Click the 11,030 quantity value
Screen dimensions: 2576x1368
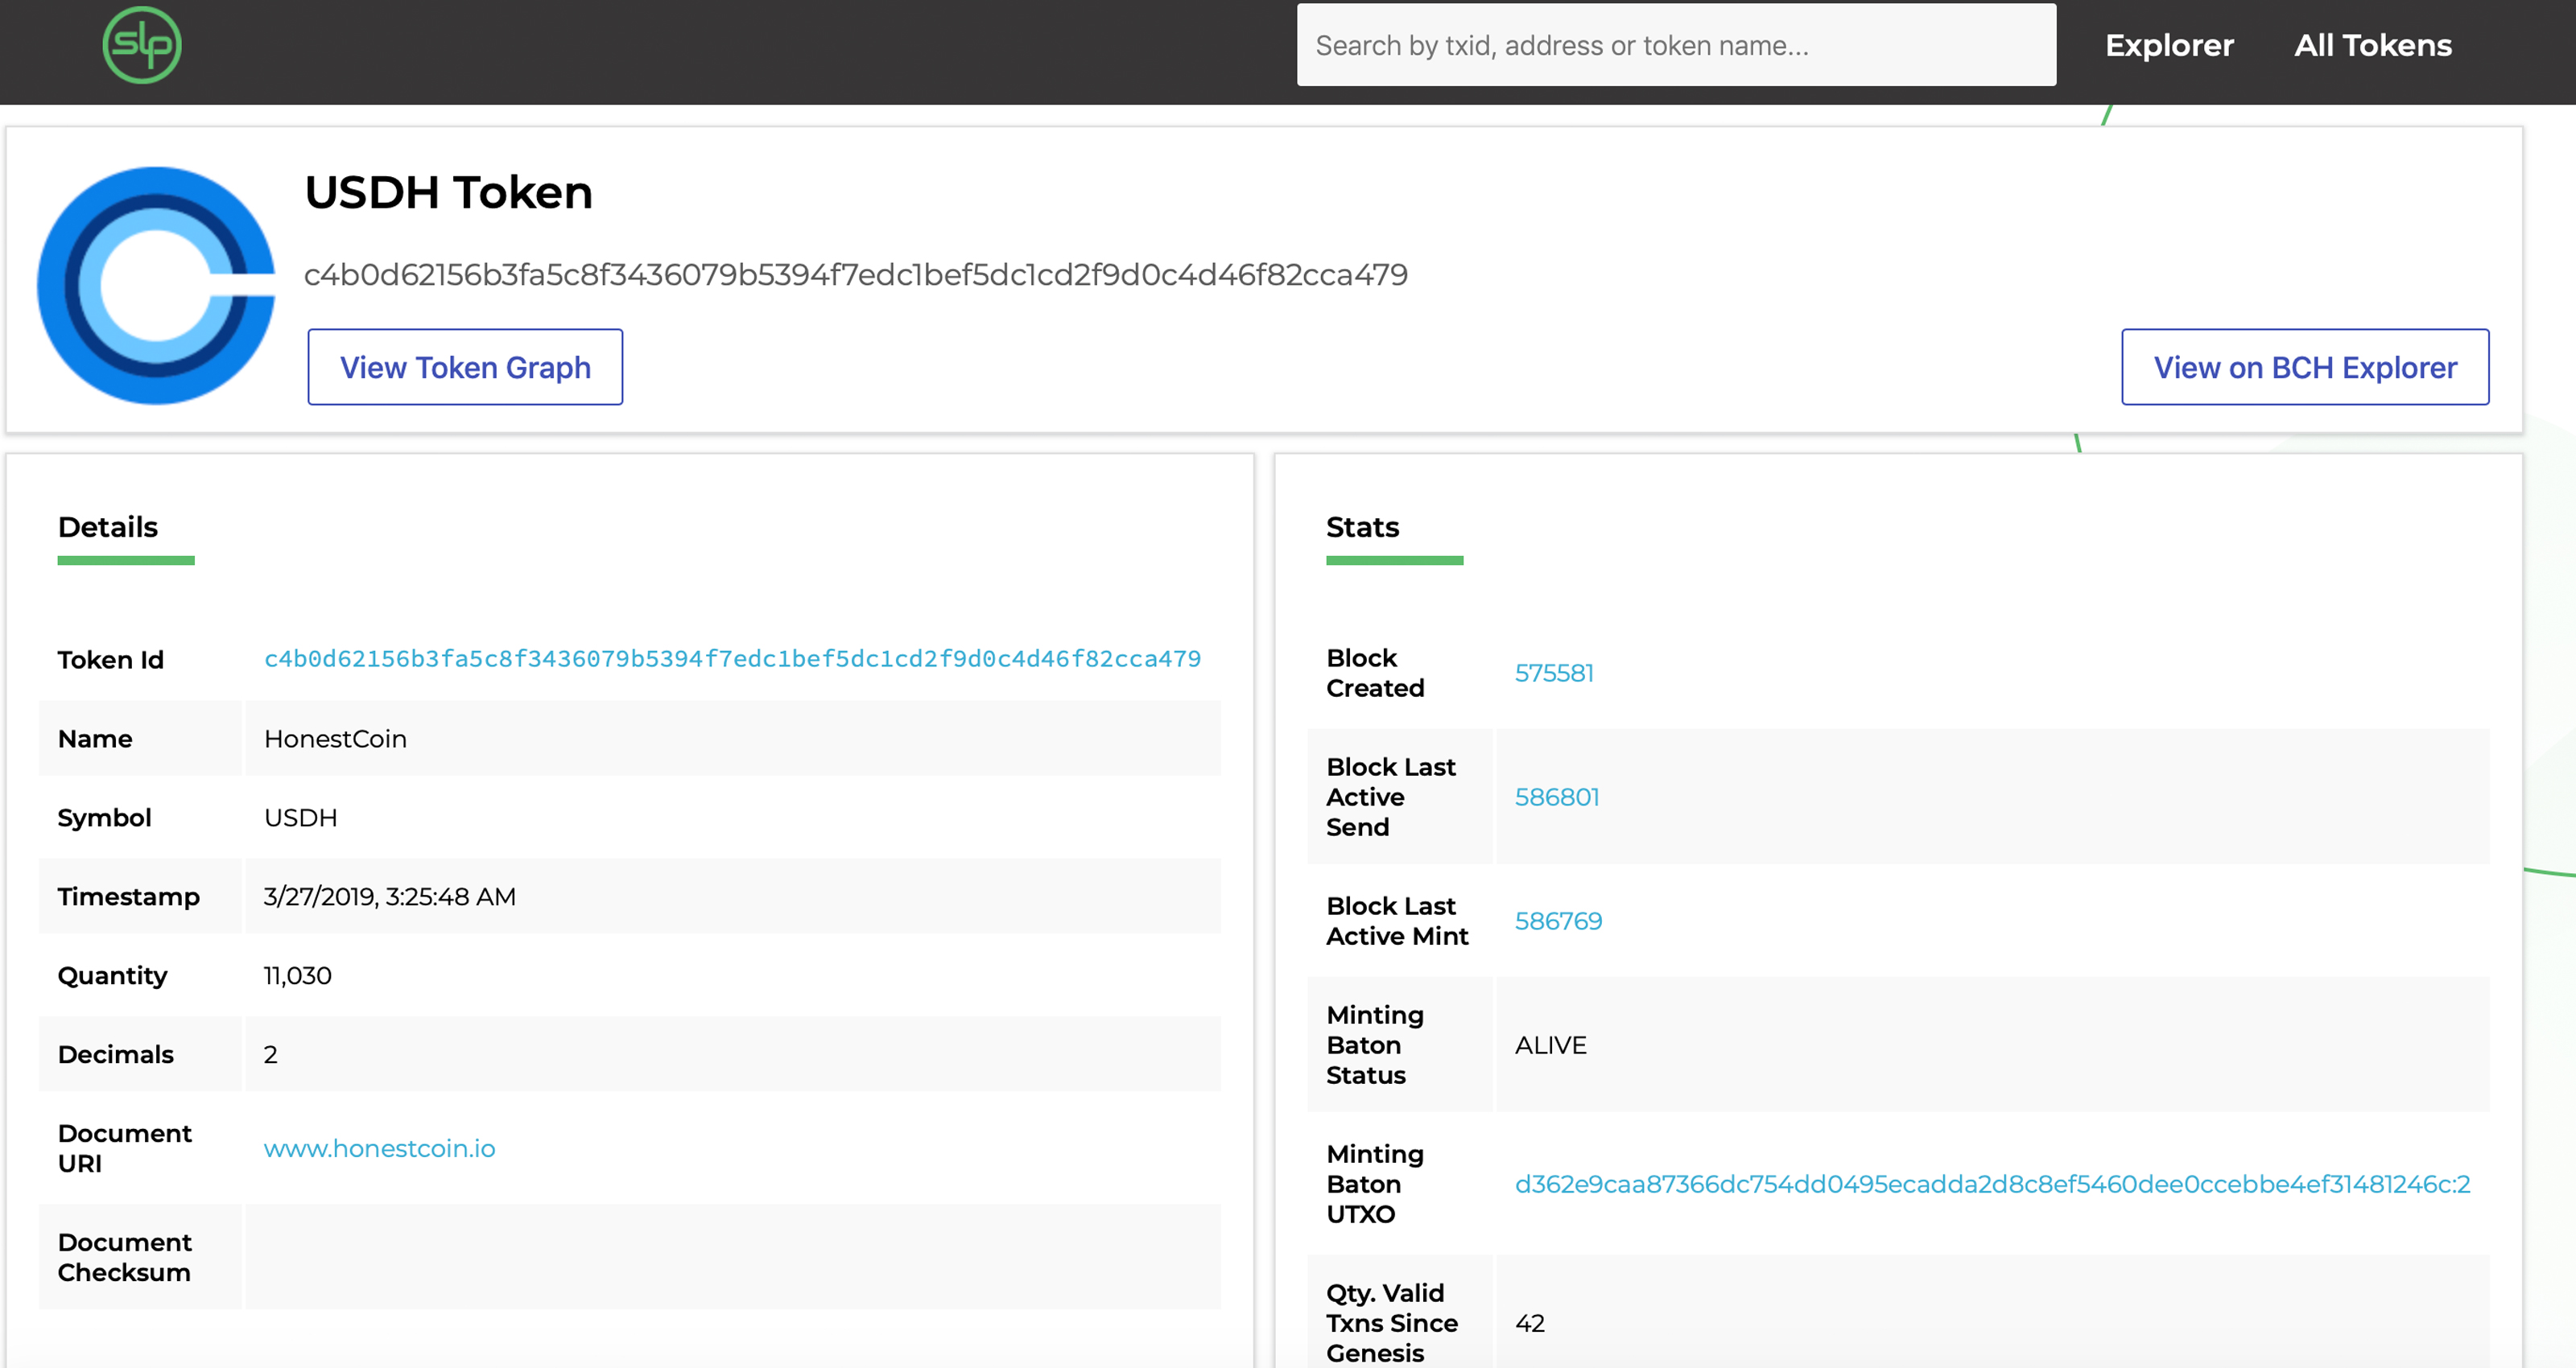(x=297, y=975)
